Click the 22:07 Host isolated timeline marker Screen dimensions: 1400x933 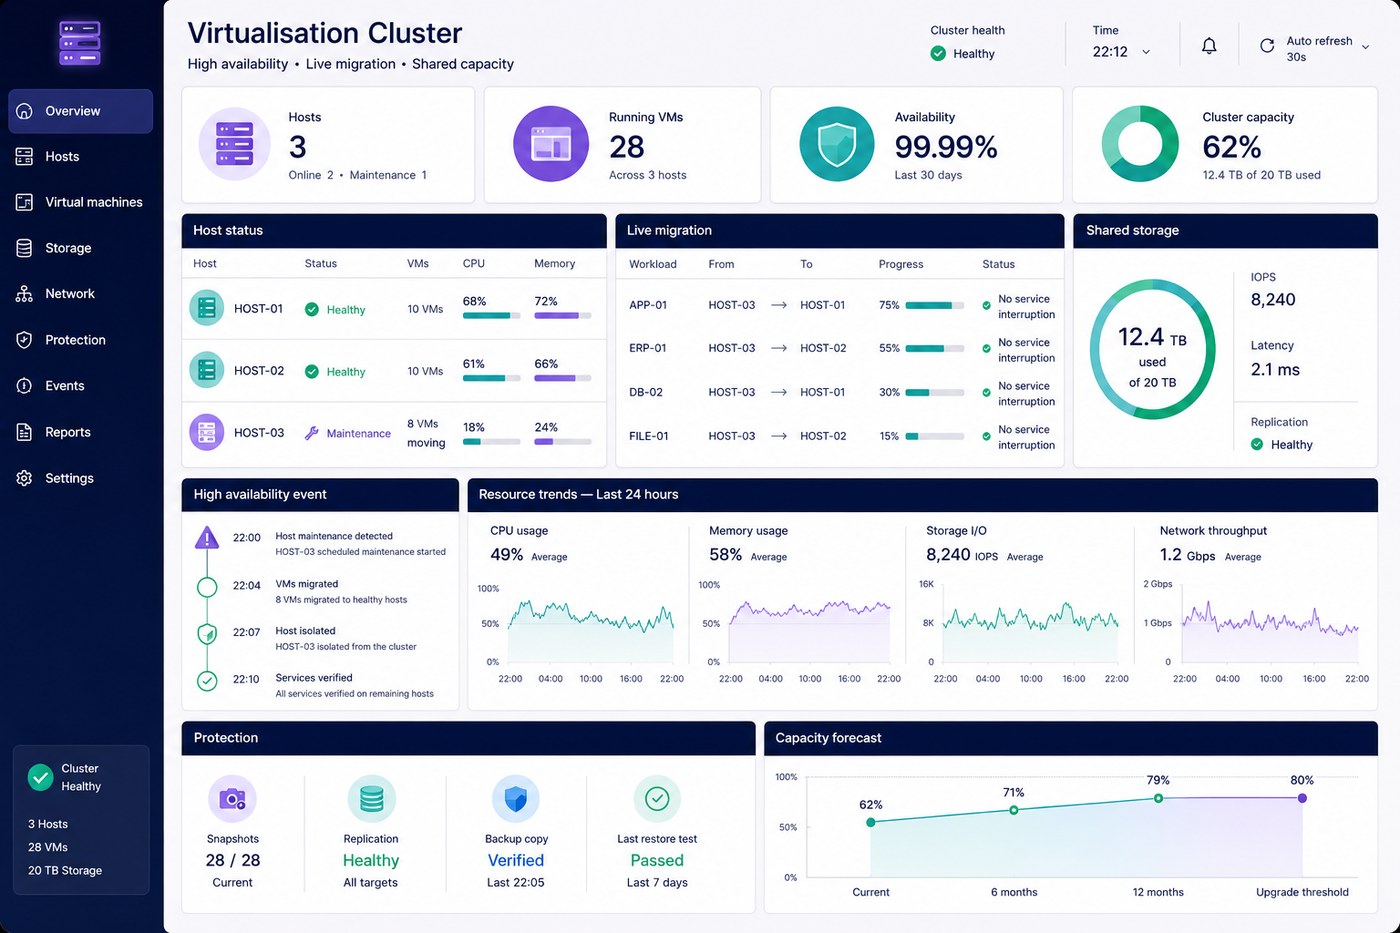[207, 634]
